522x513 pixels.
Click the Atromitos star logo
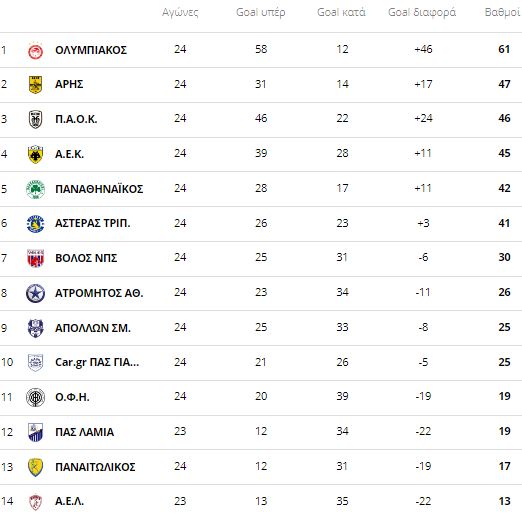[x=35, y=293]
